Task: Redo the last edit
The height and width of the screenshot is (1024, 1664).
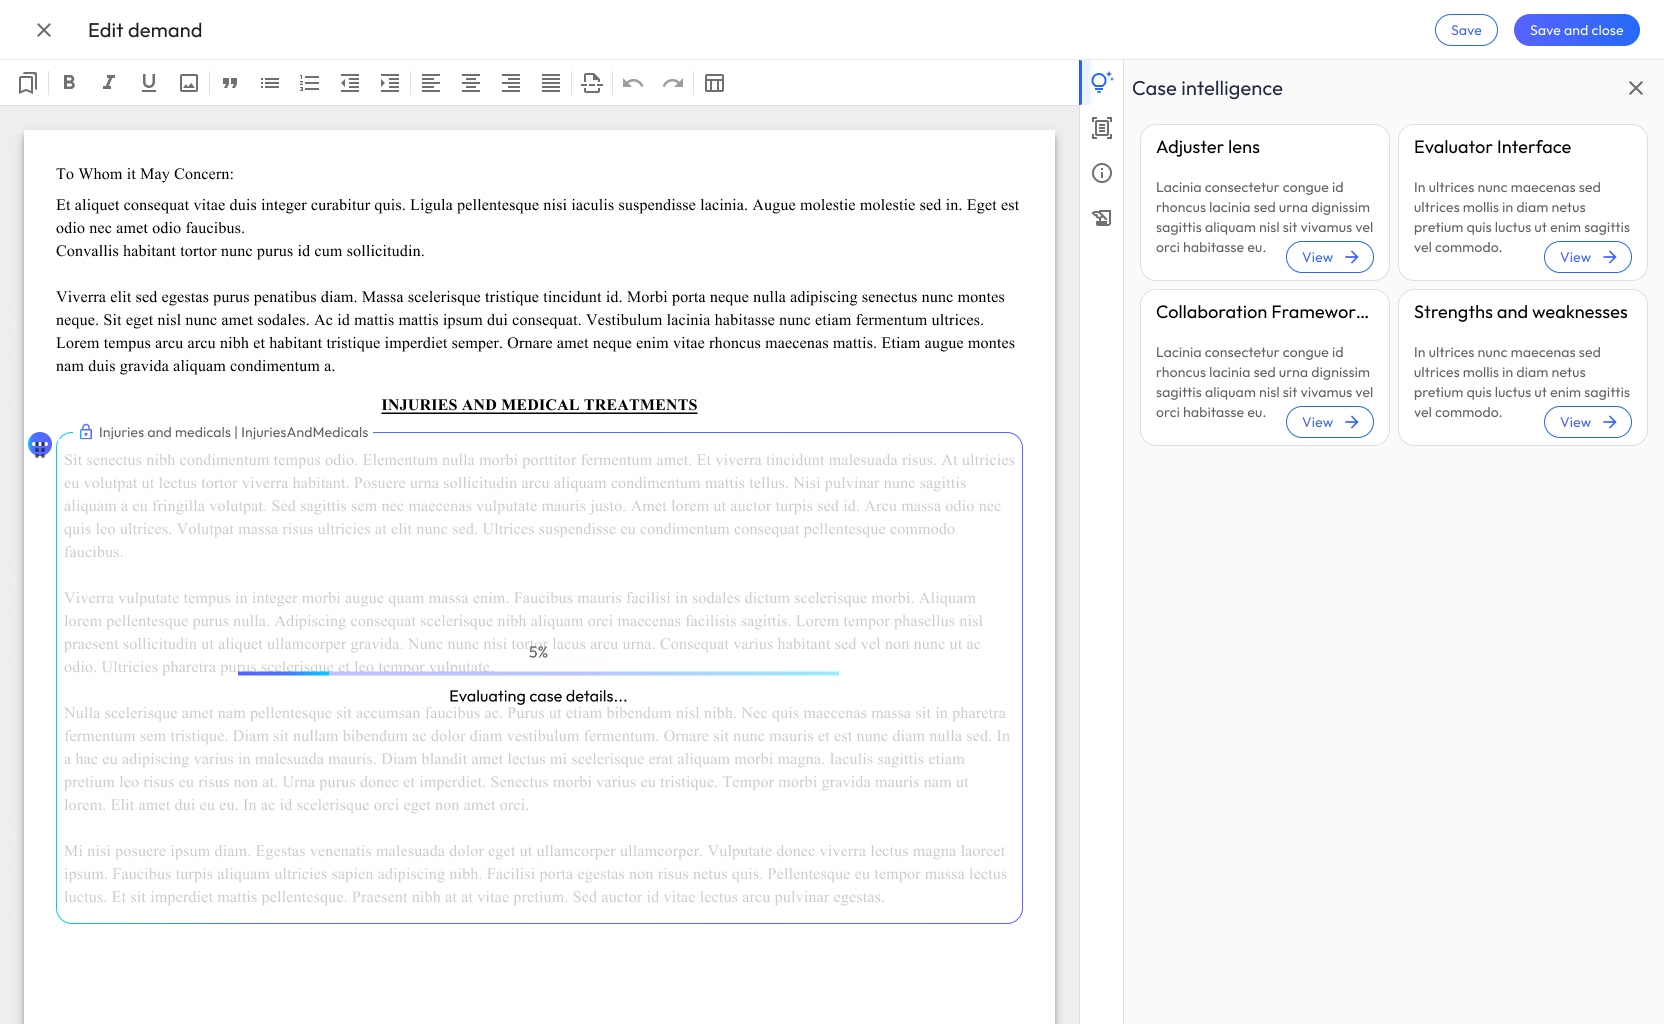Action: tap(673, 83)
